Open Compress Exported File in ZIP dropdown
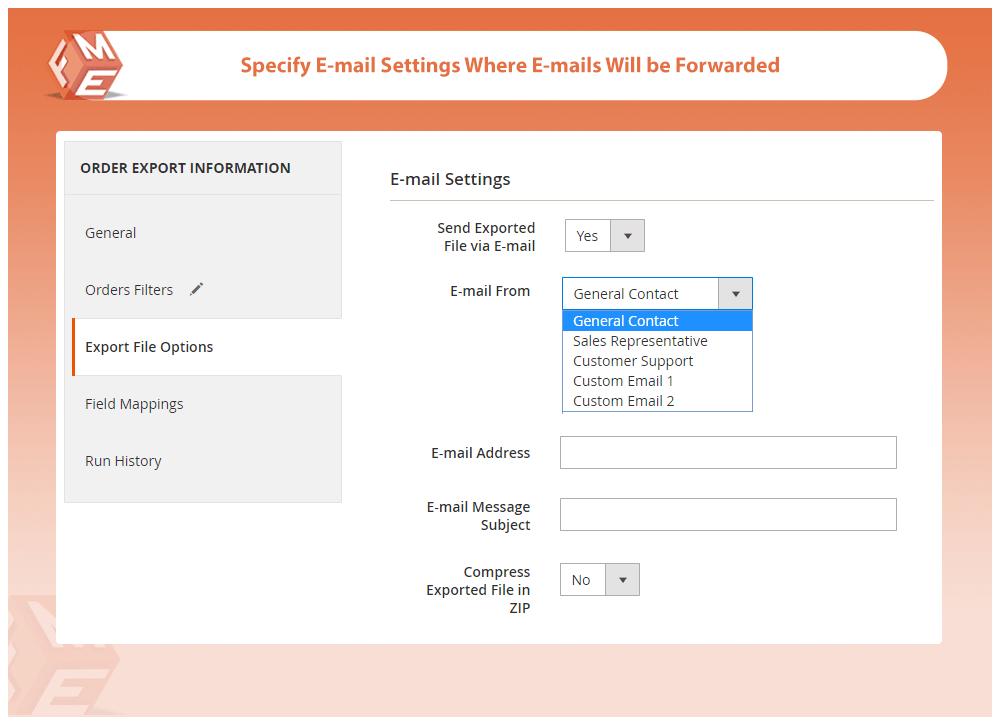The width and height of the screenshot is (1000, 727). point(600,580)
